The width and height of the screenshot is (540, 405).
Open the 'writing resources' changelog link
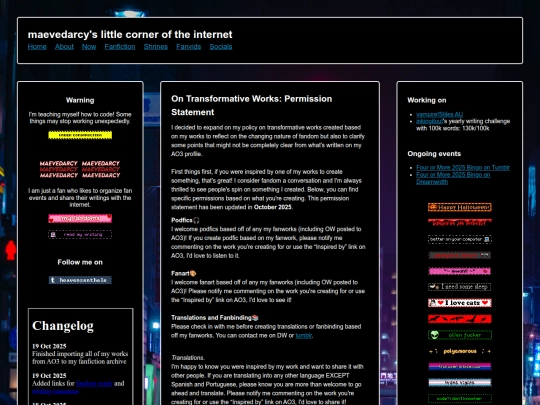(x=55, y=391)
